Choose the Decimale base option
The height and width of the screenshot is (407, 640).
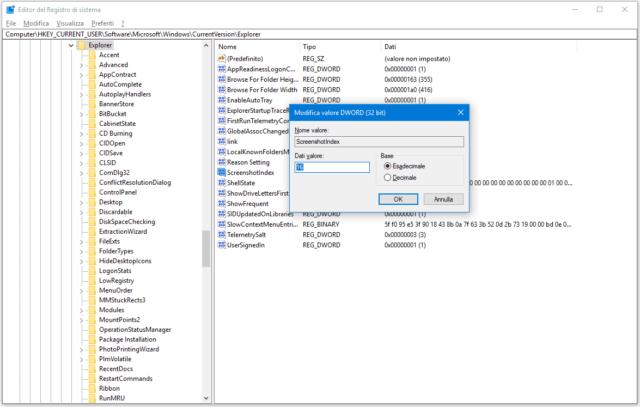pyautogui.click(x=387, y=177)
